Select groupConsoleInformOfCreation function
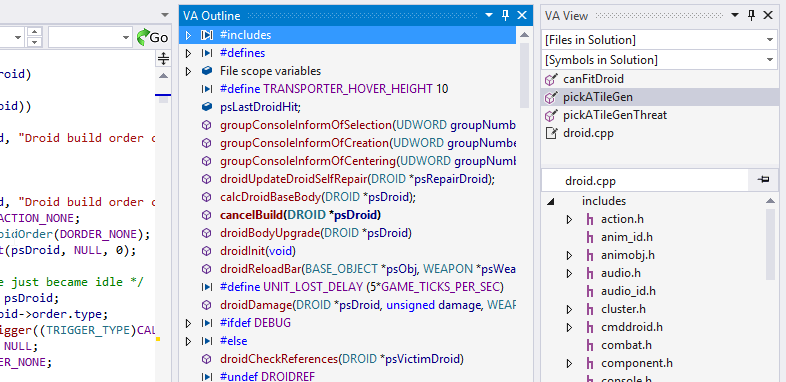Screen dimensions: 786x382 click(367, 143)
